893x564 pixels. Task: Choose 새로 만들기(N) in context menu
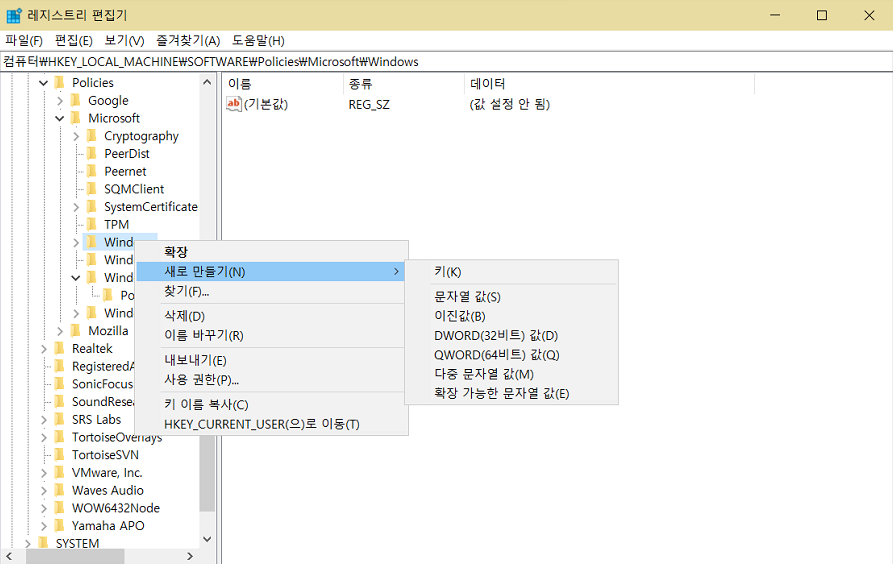pos(272,271)
